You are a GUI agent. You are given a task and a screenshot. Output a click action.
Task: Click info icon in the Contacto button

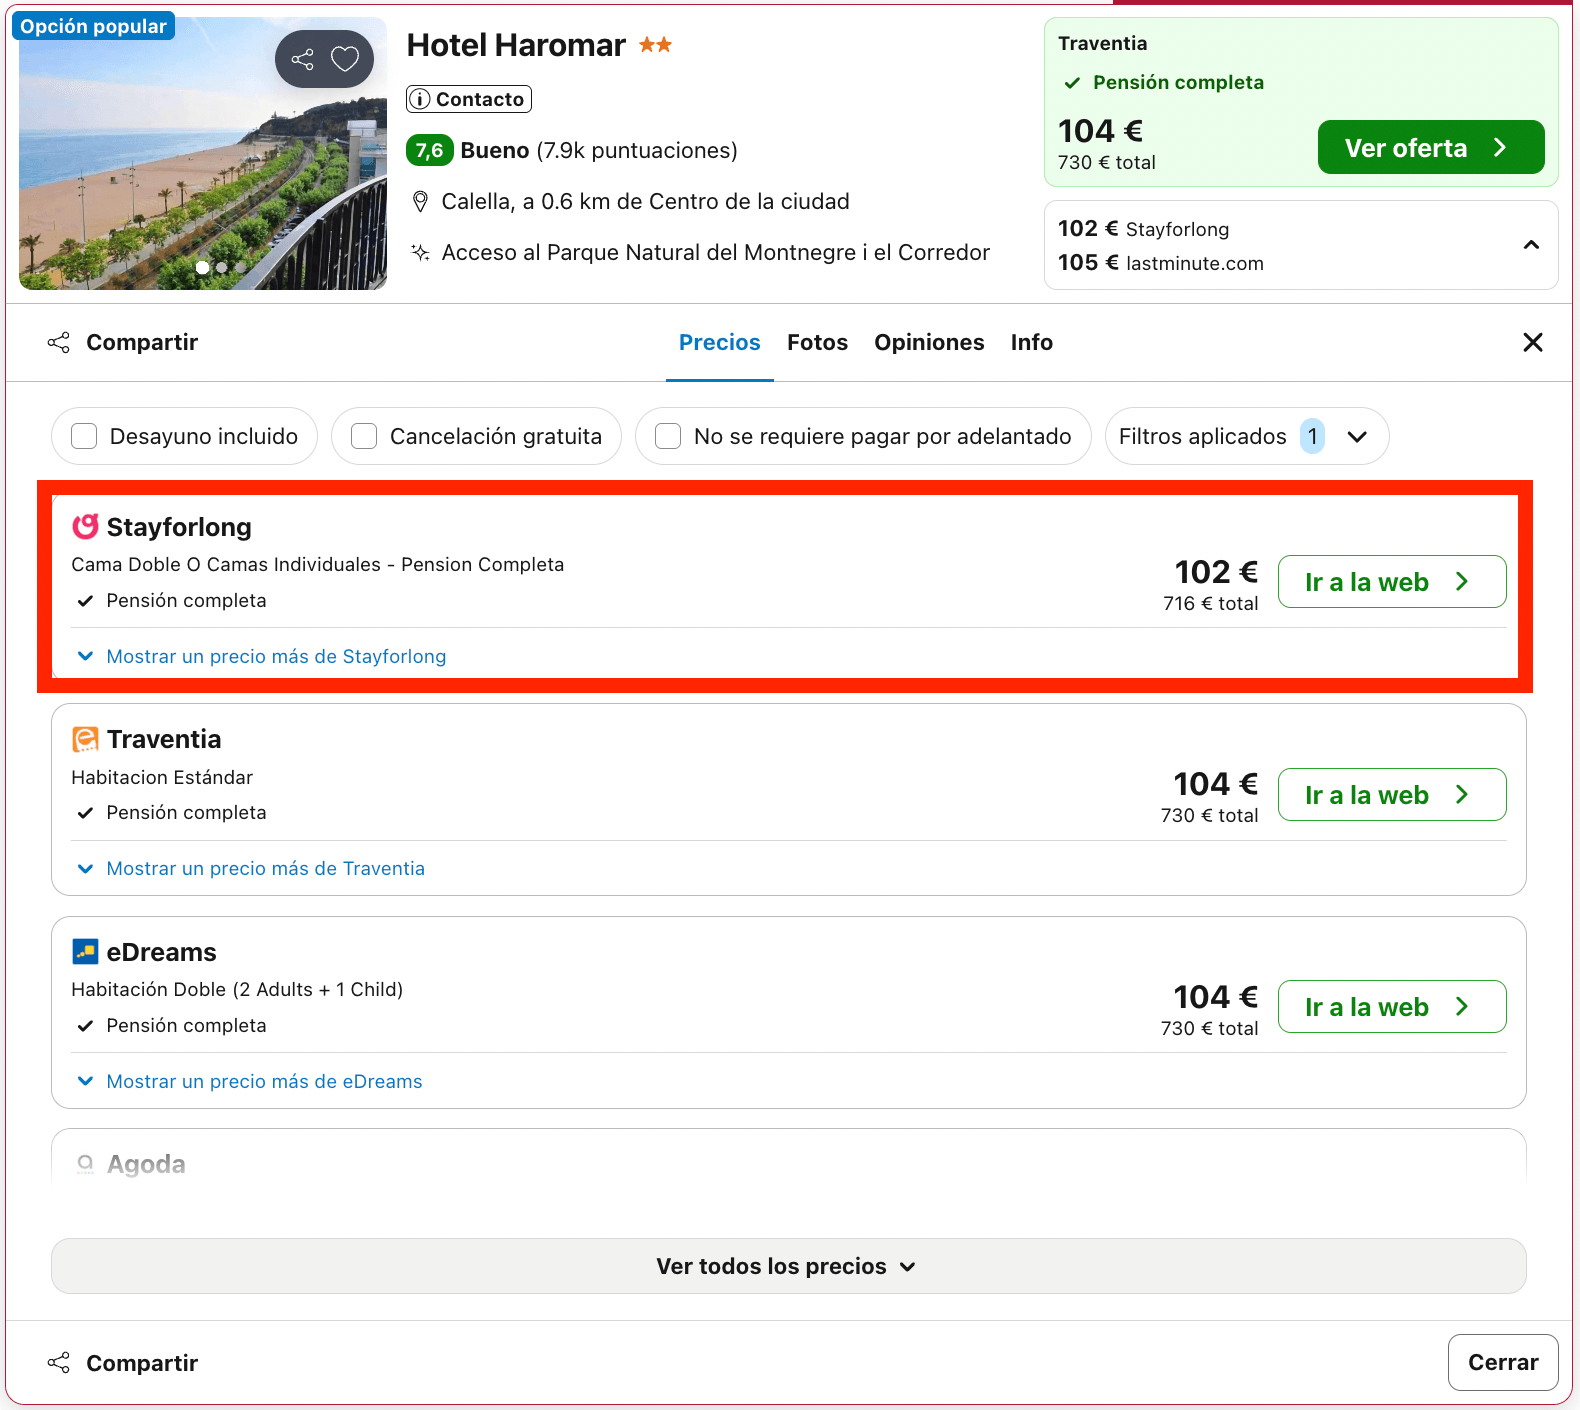click(421, 99)
